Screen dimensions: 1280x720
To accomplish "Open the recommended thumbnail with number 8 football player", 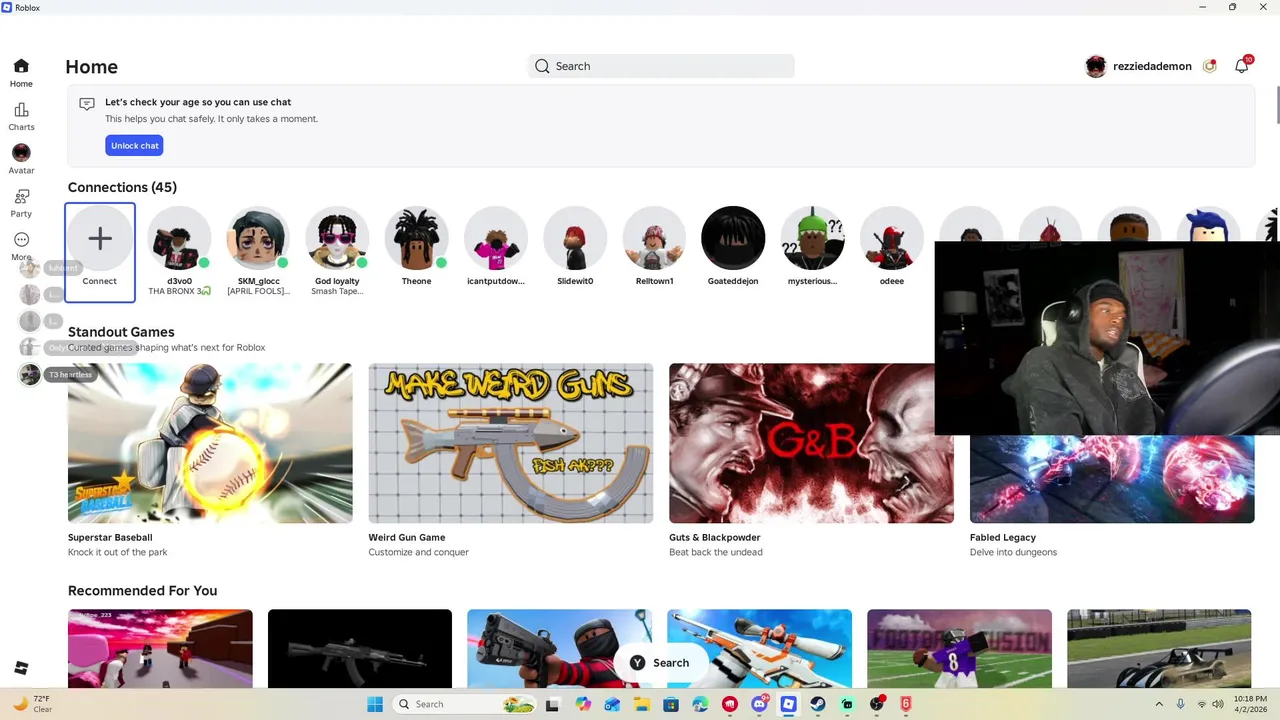I will (x=959, y=648).
